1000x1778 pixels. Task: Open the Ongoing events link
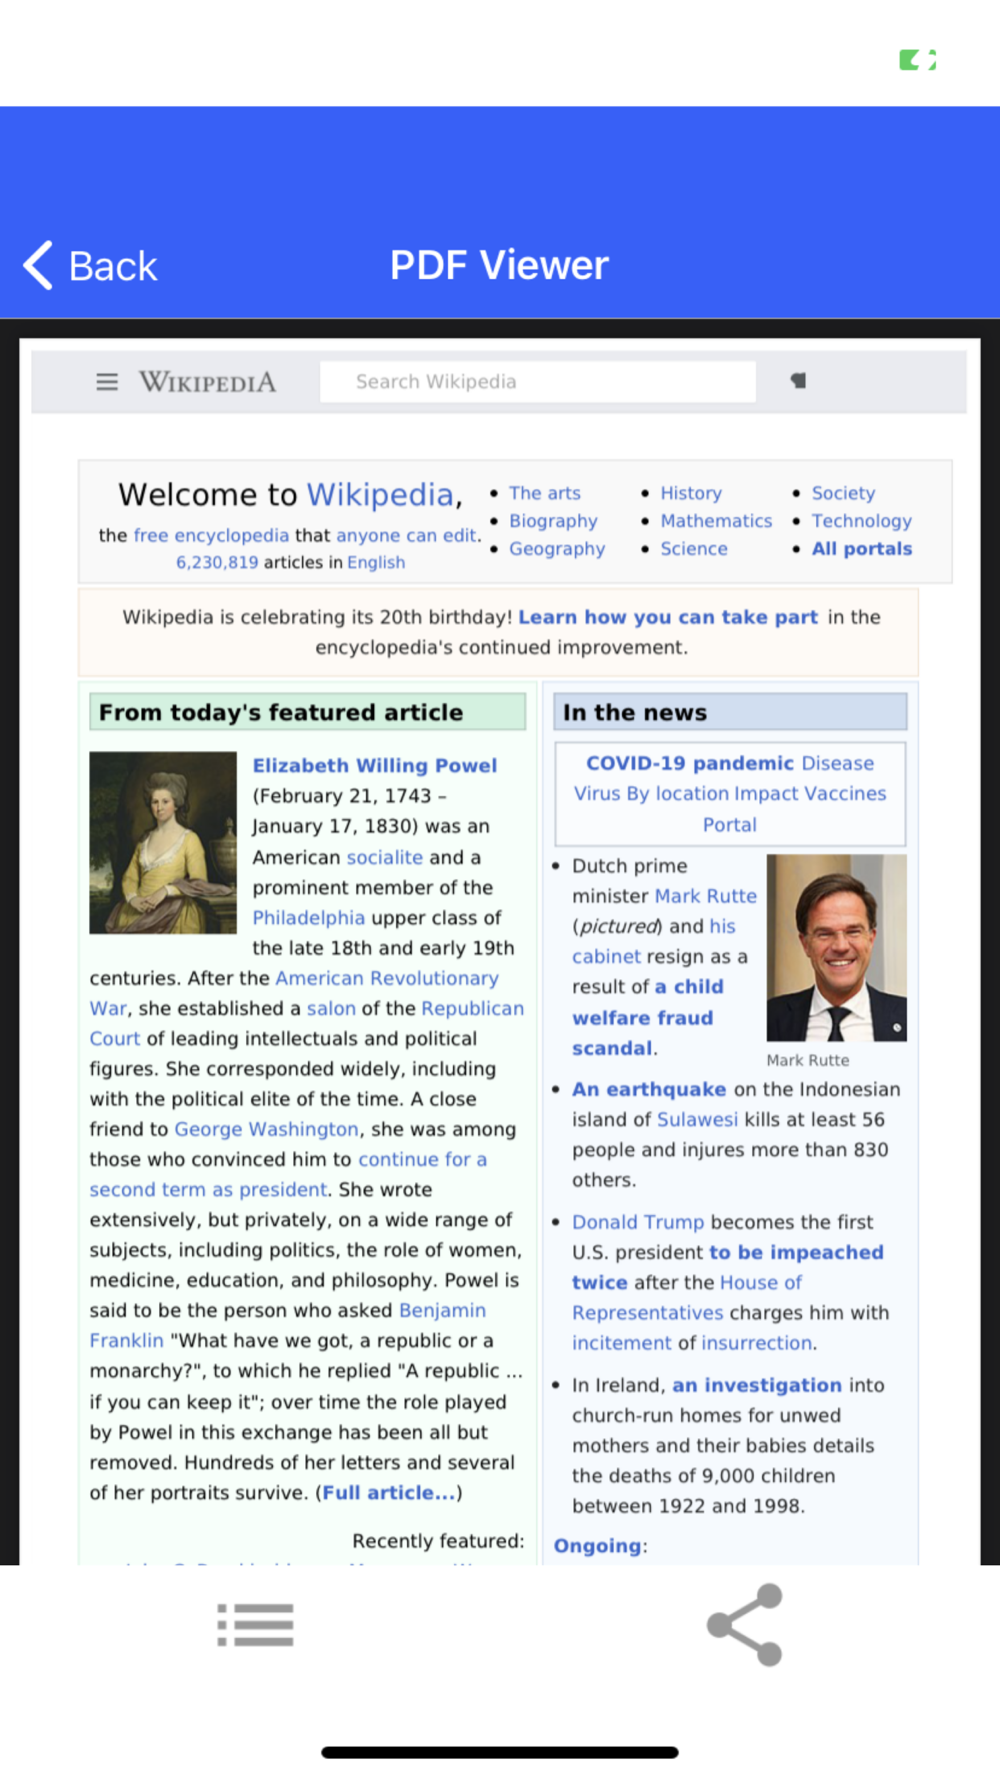pyautogui.click(x=598, y=1546)
